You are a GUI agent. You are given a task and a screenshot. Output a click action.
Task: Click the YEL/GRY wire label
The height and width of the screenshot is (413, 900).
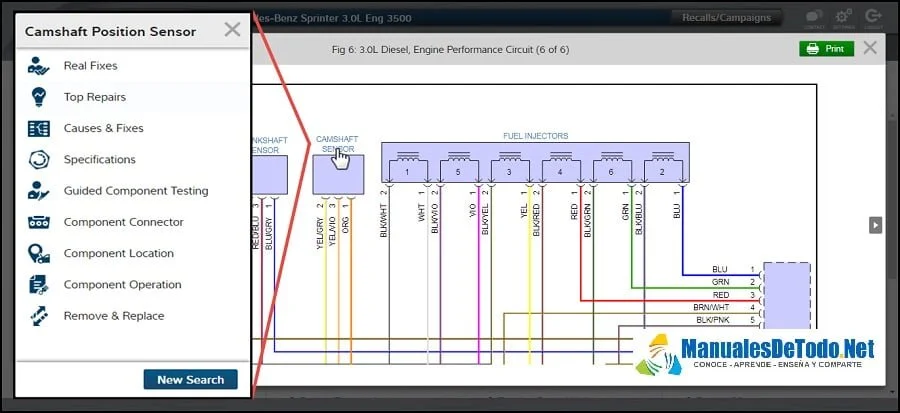pyautogui.click(x=320, y=233)
